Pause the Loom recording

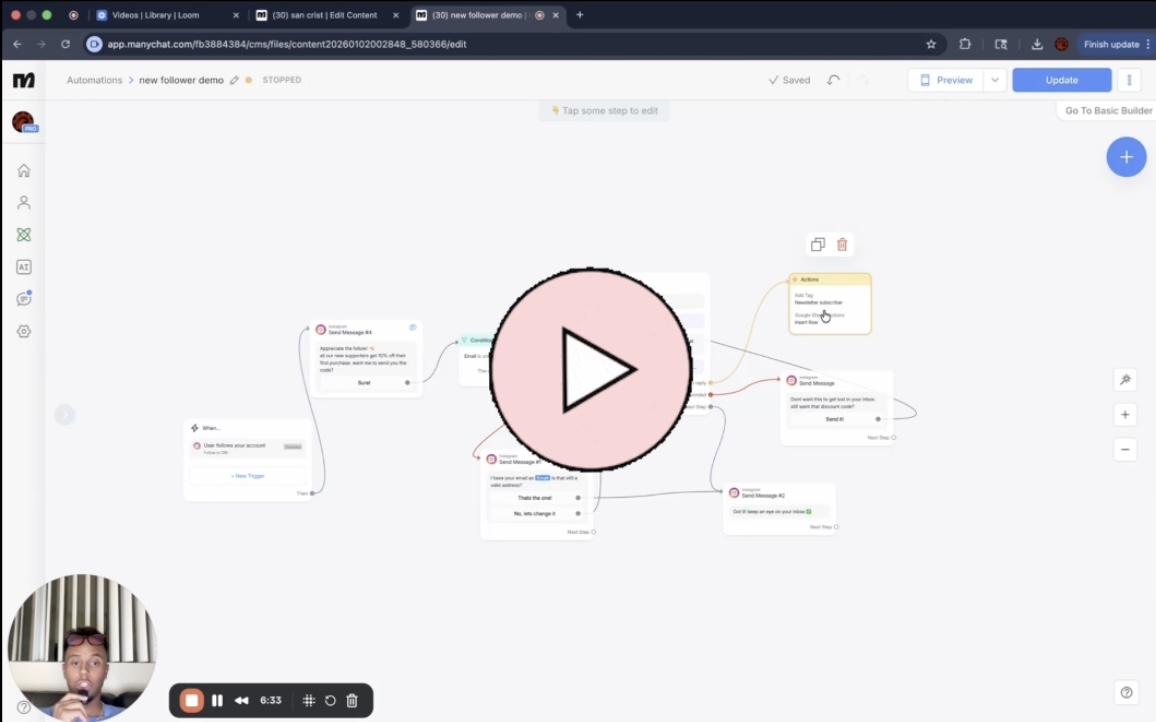pyautogui.click(x=217, y=701)
